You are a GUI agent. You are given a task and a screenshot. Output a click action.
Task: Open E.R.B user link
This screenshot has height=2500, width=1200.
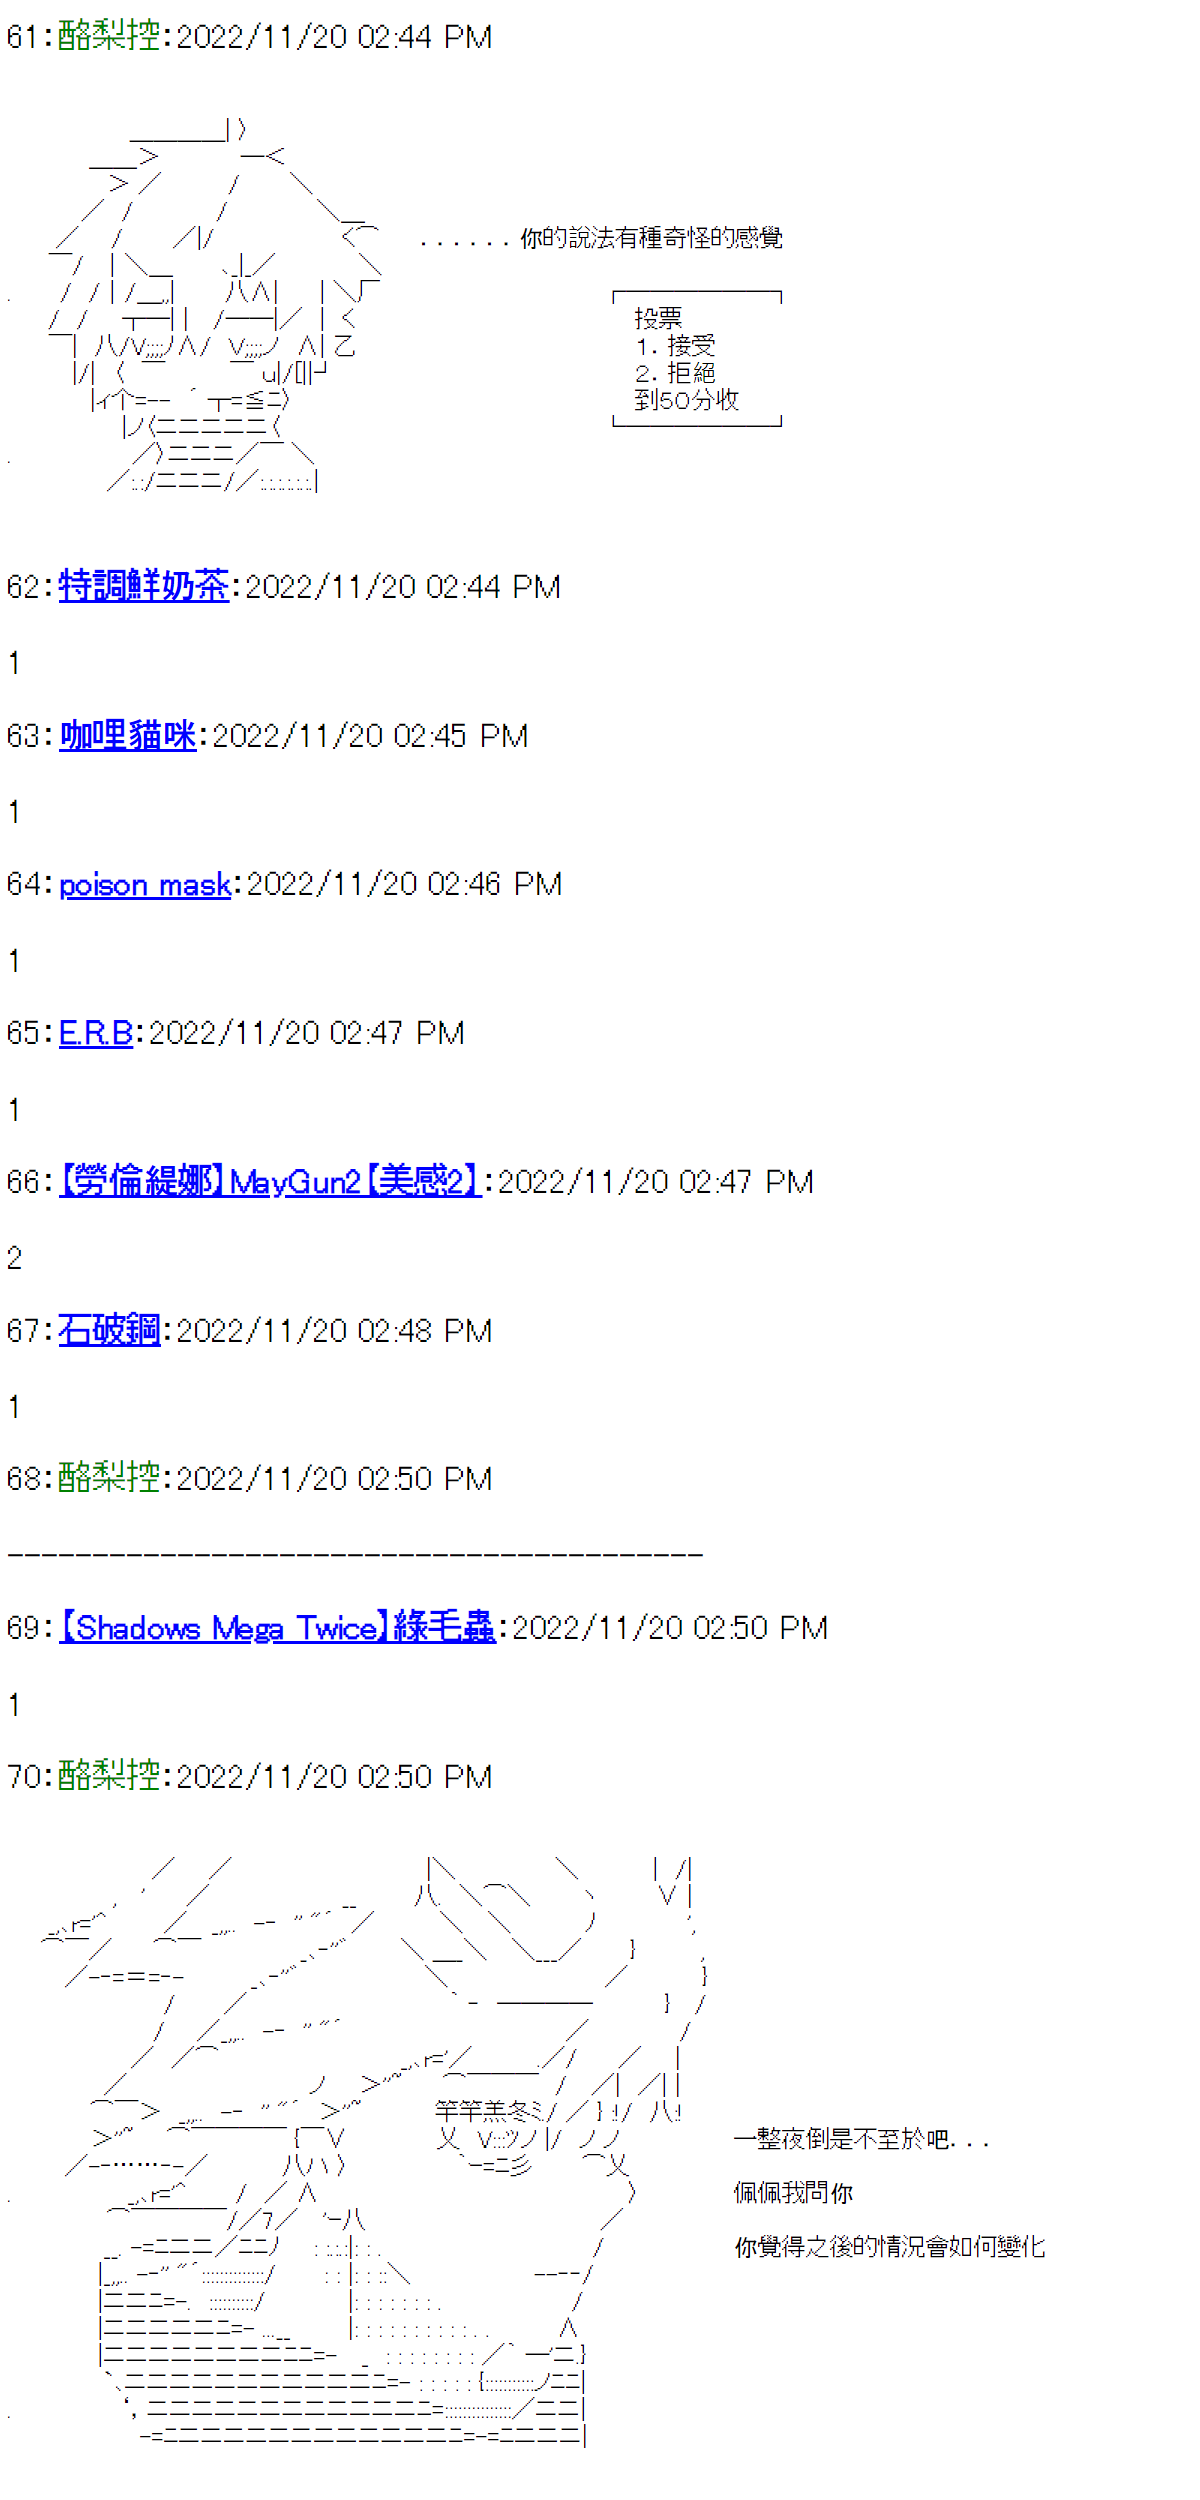96,1033
